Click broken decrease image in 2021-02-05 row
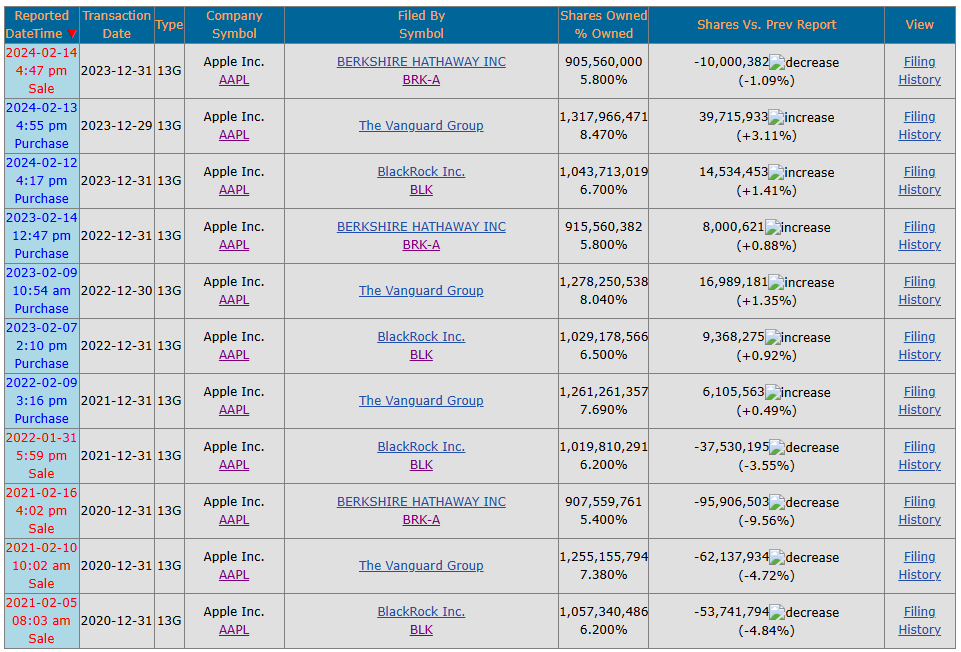 coord(777,612)
